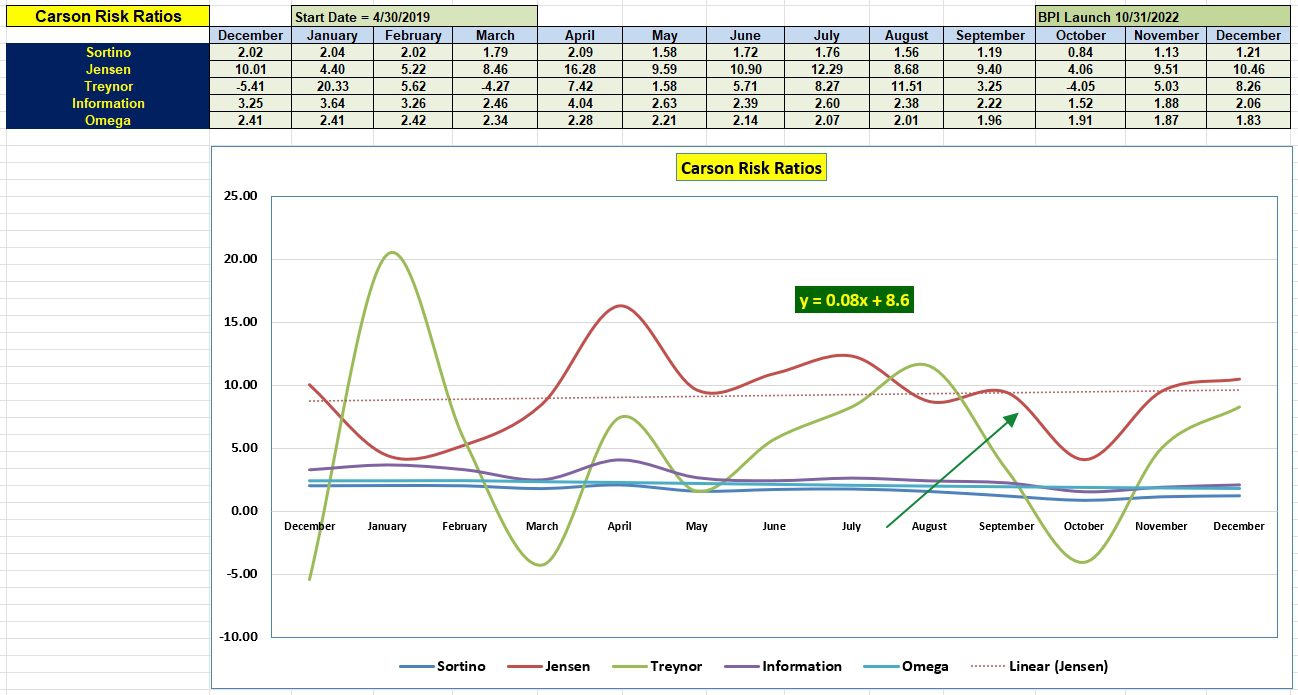This screenshot has height=695, width=1298.
Task: Click the May column header in table
Action: (x=662, y=35)
